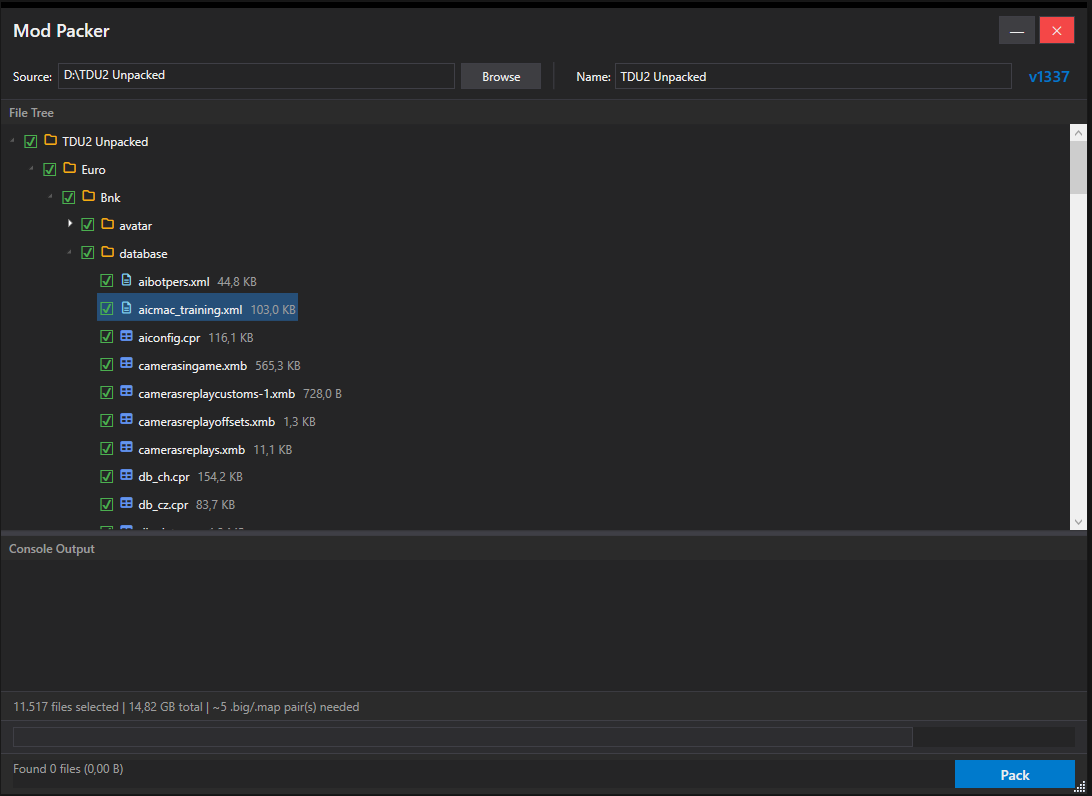The width and height of the screenshot is (1092, 796).
Task: Close the Mod Packer window
Action: [x=1056, y=31]
